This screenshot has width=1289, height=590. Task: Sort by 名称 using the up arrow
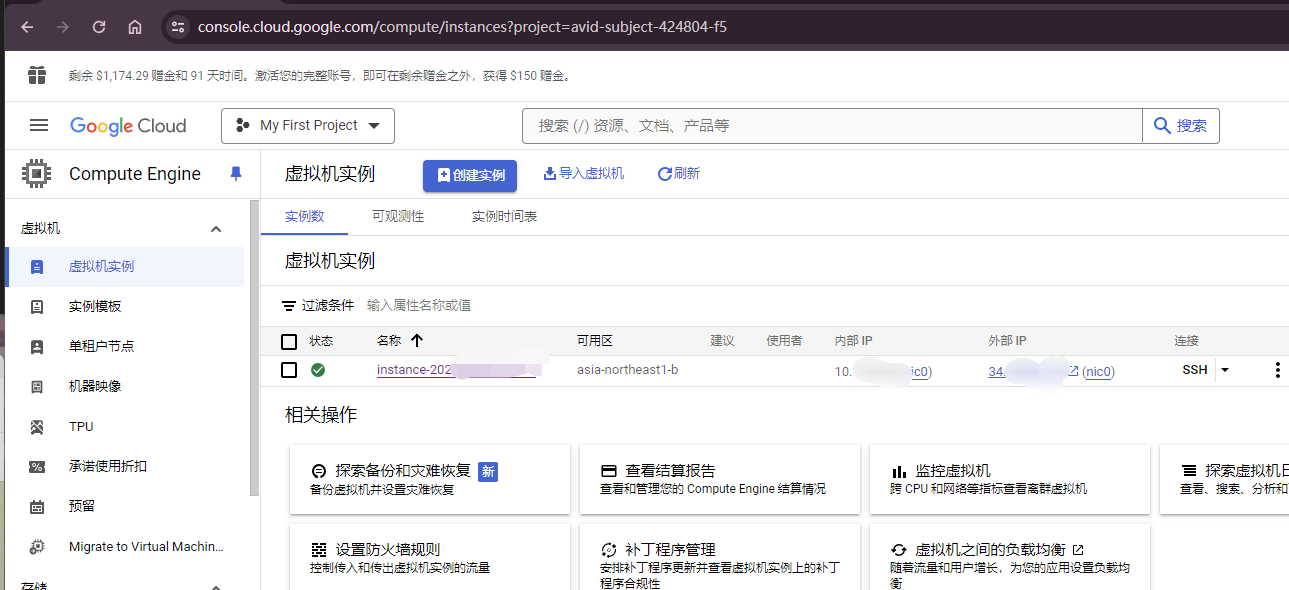417,341
